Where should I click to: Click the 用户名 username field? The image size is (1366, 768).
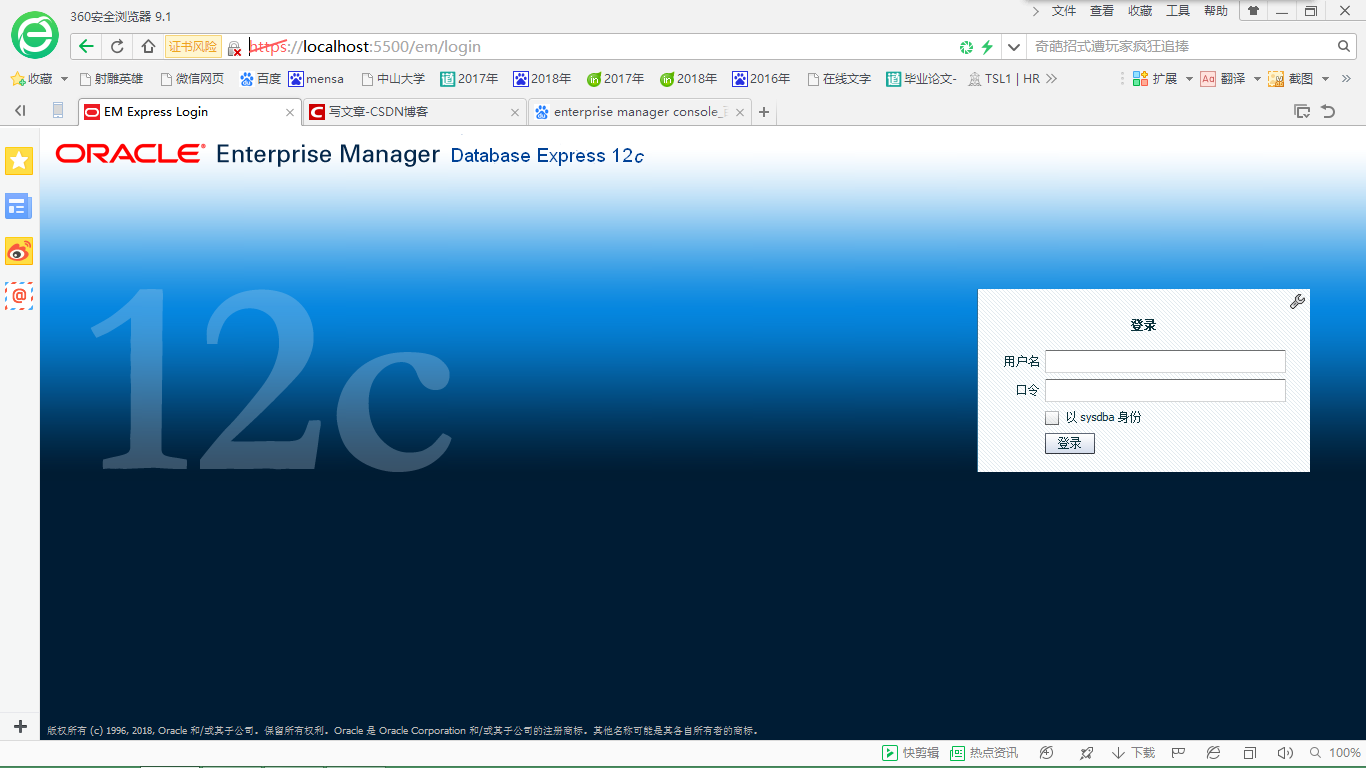[x=1165, y=361]
